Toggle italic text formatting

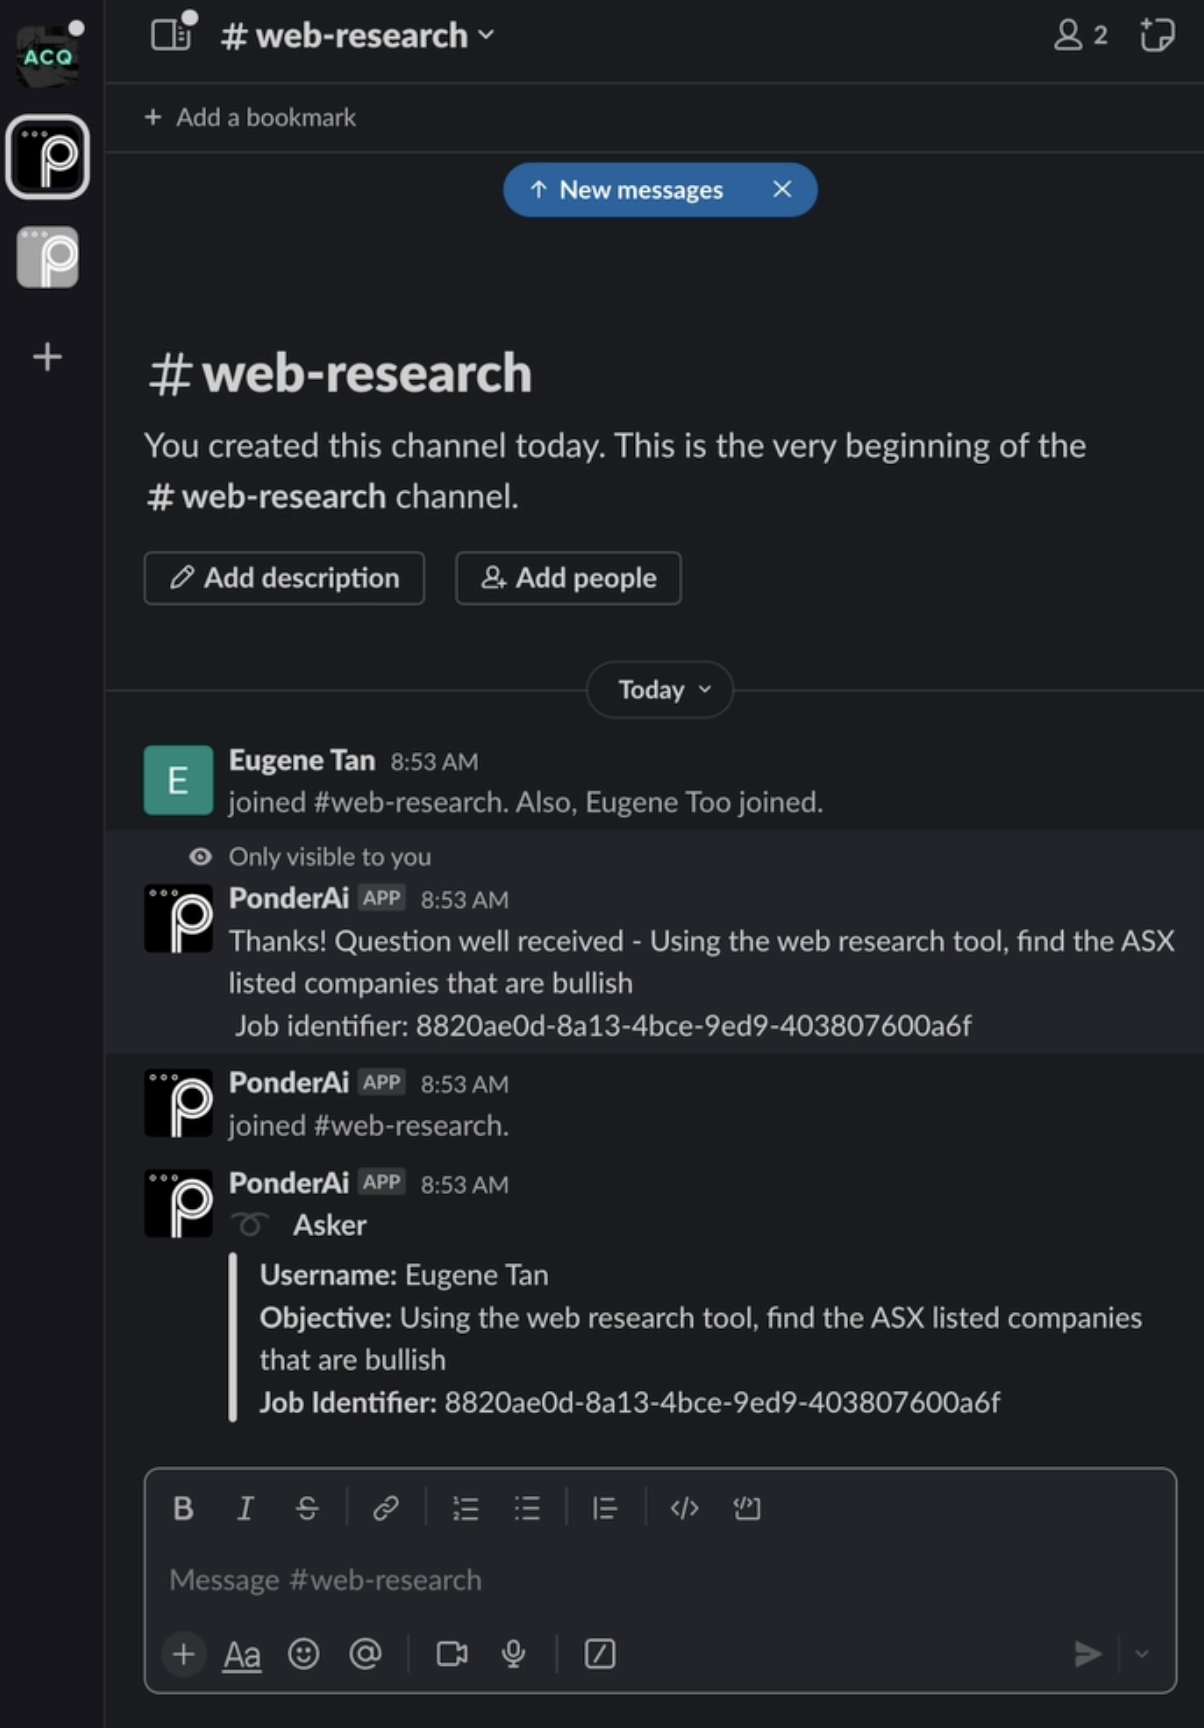(245, 1508)
